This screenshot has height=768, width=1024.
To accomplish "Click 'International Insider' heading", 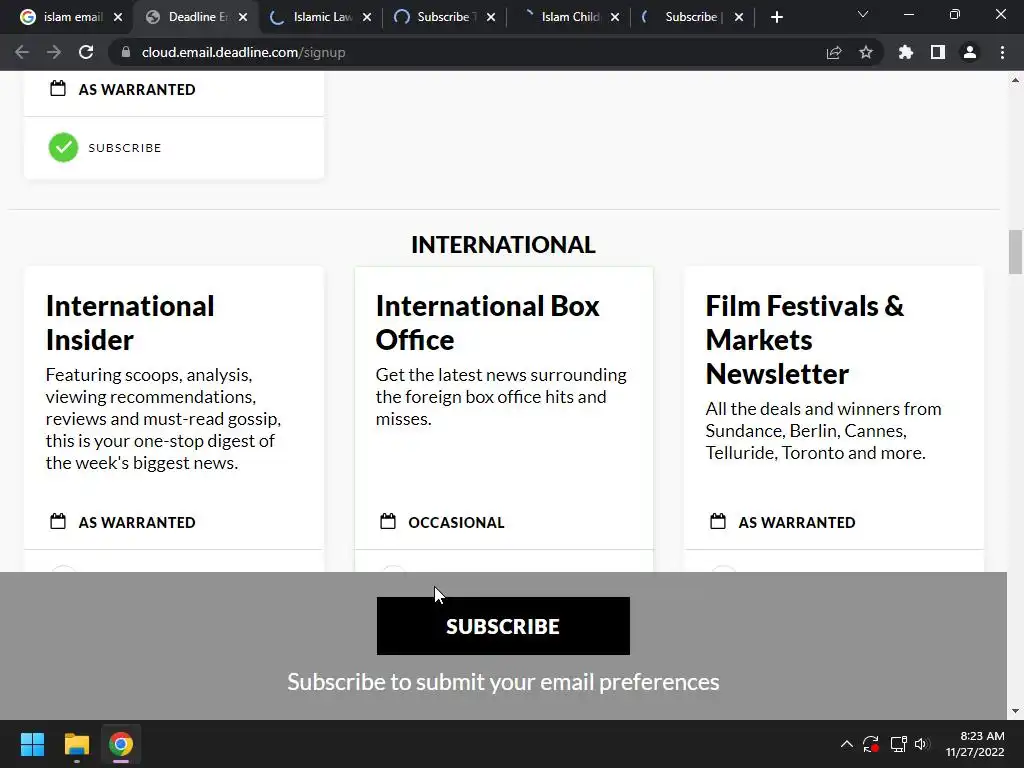I will click(130, 323).
